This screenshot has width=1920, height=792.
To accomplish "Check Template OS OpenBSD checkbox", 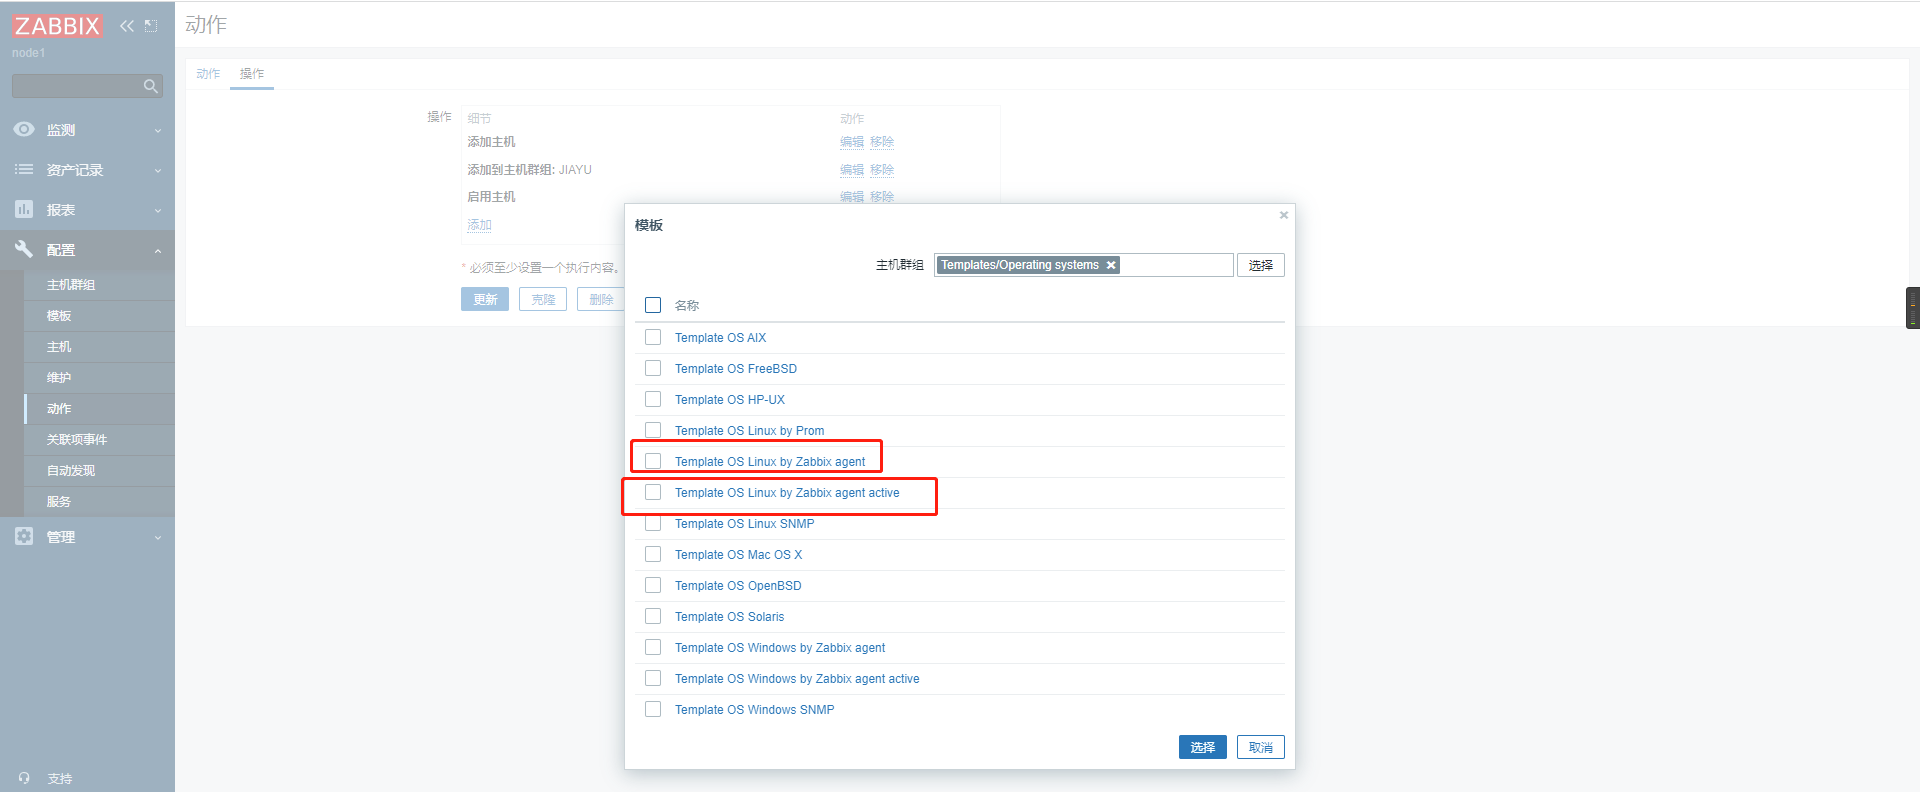I will tap(653, 585).
